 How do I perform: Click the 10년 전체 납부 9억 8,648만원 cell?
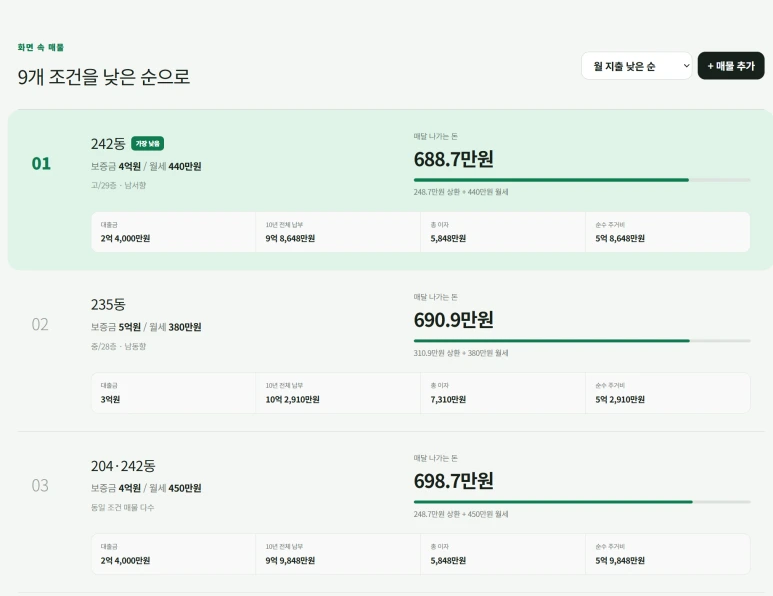pos(338,232)
